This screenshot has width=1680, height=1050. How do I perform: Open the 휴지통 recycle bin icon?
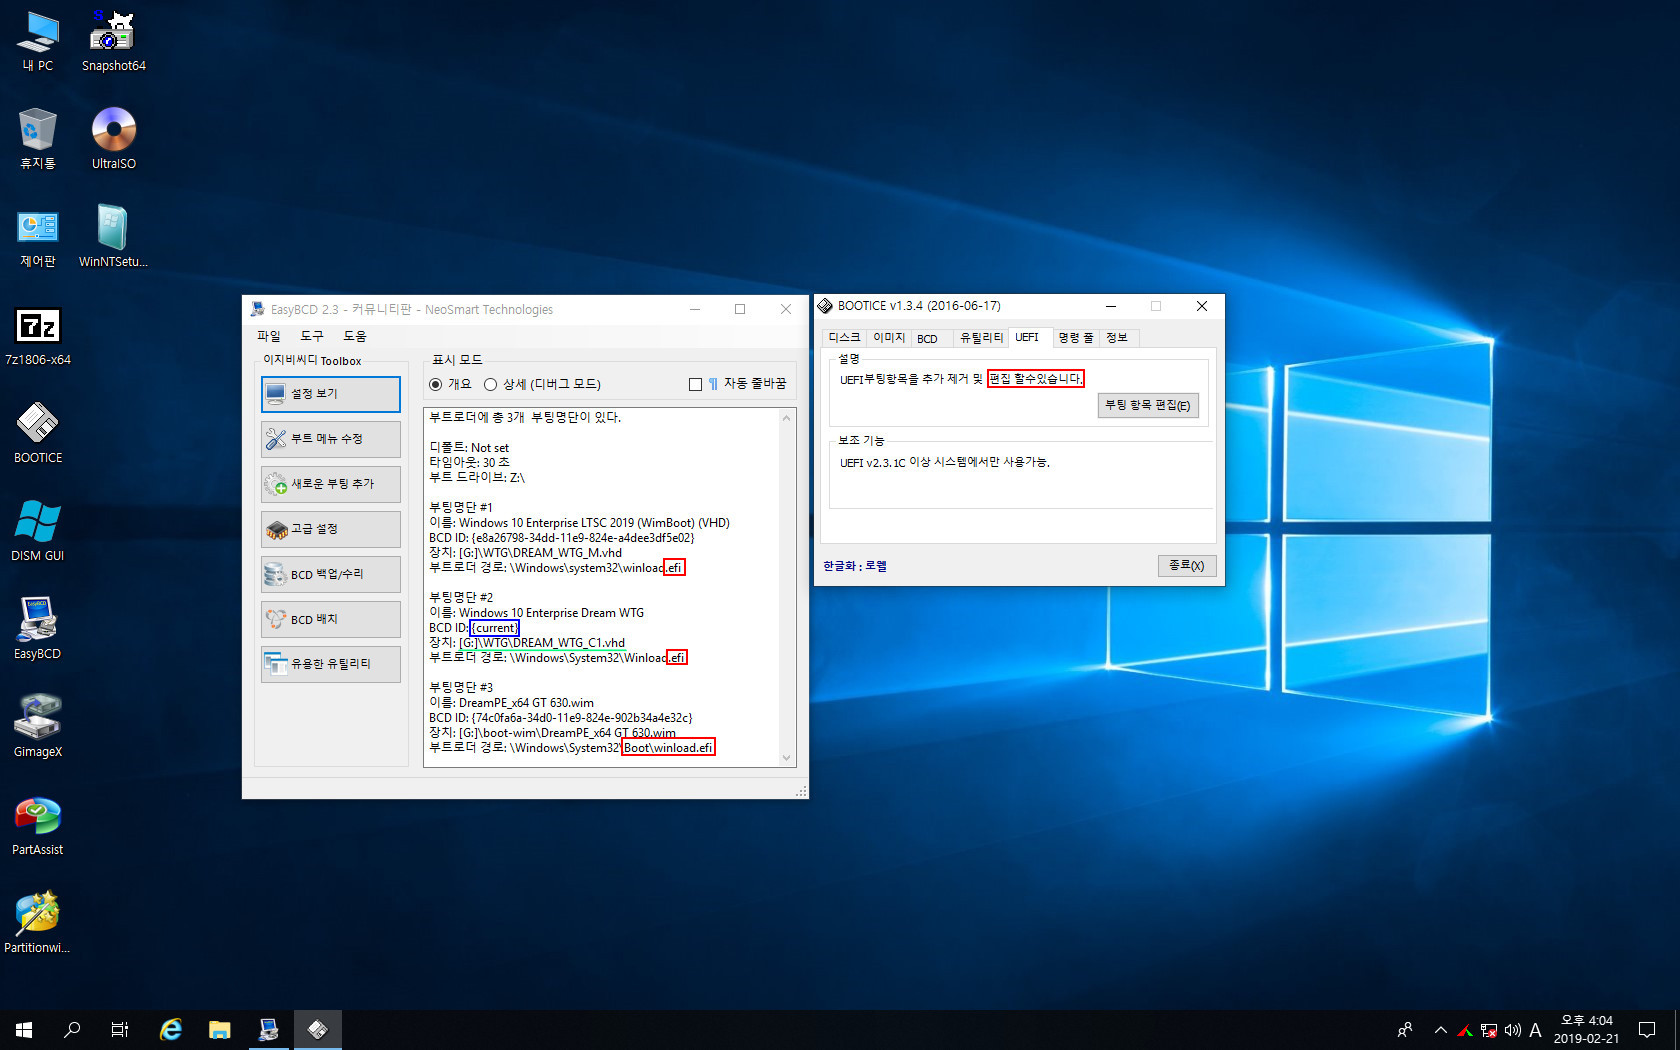click(38, 139)
